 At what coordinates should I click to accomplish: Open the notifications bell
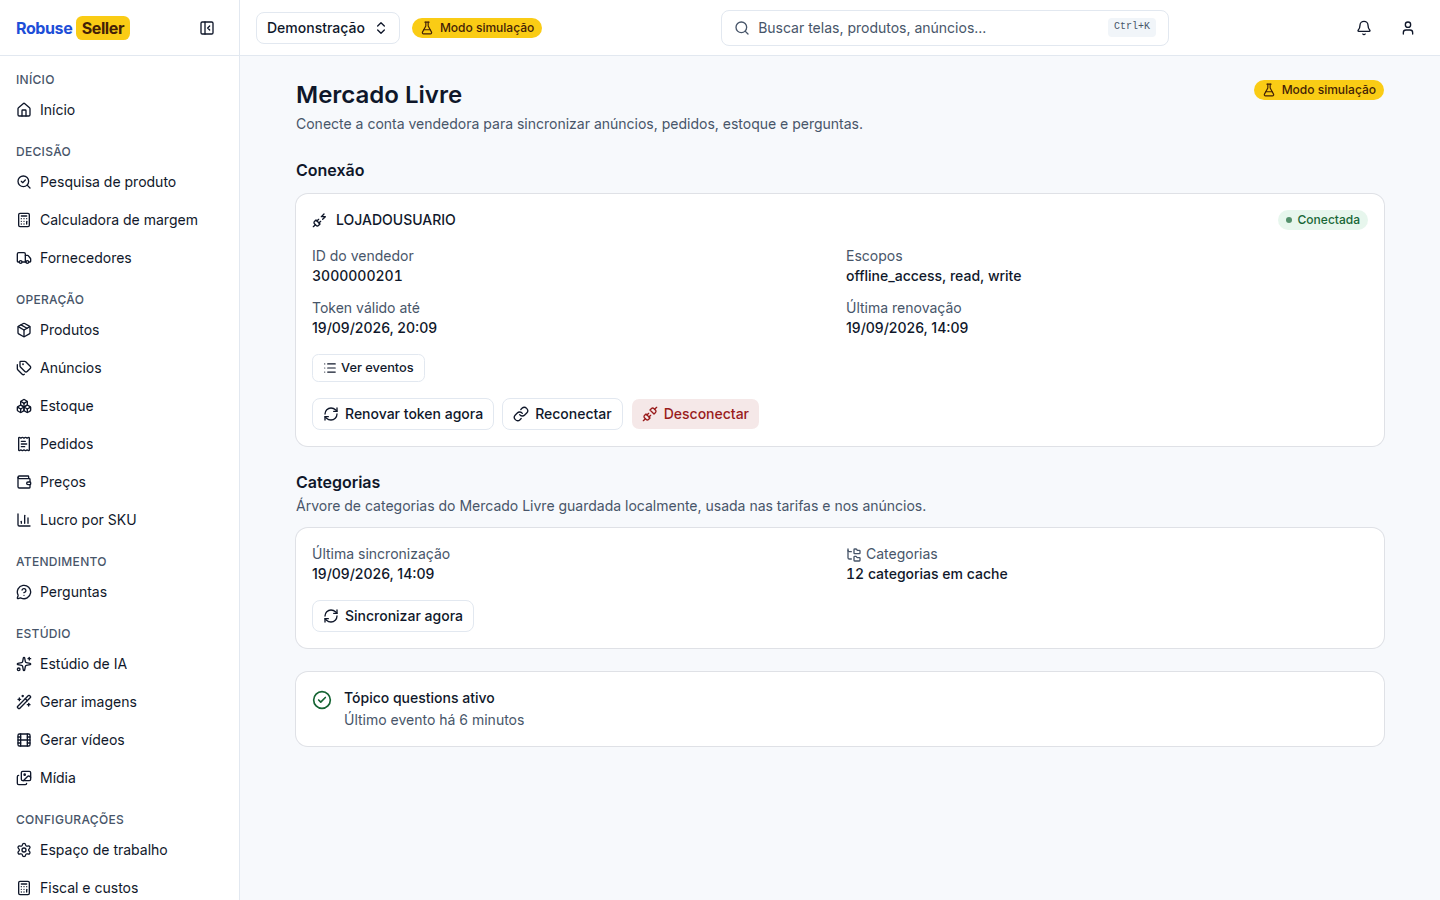click(x=1364, y=28)
